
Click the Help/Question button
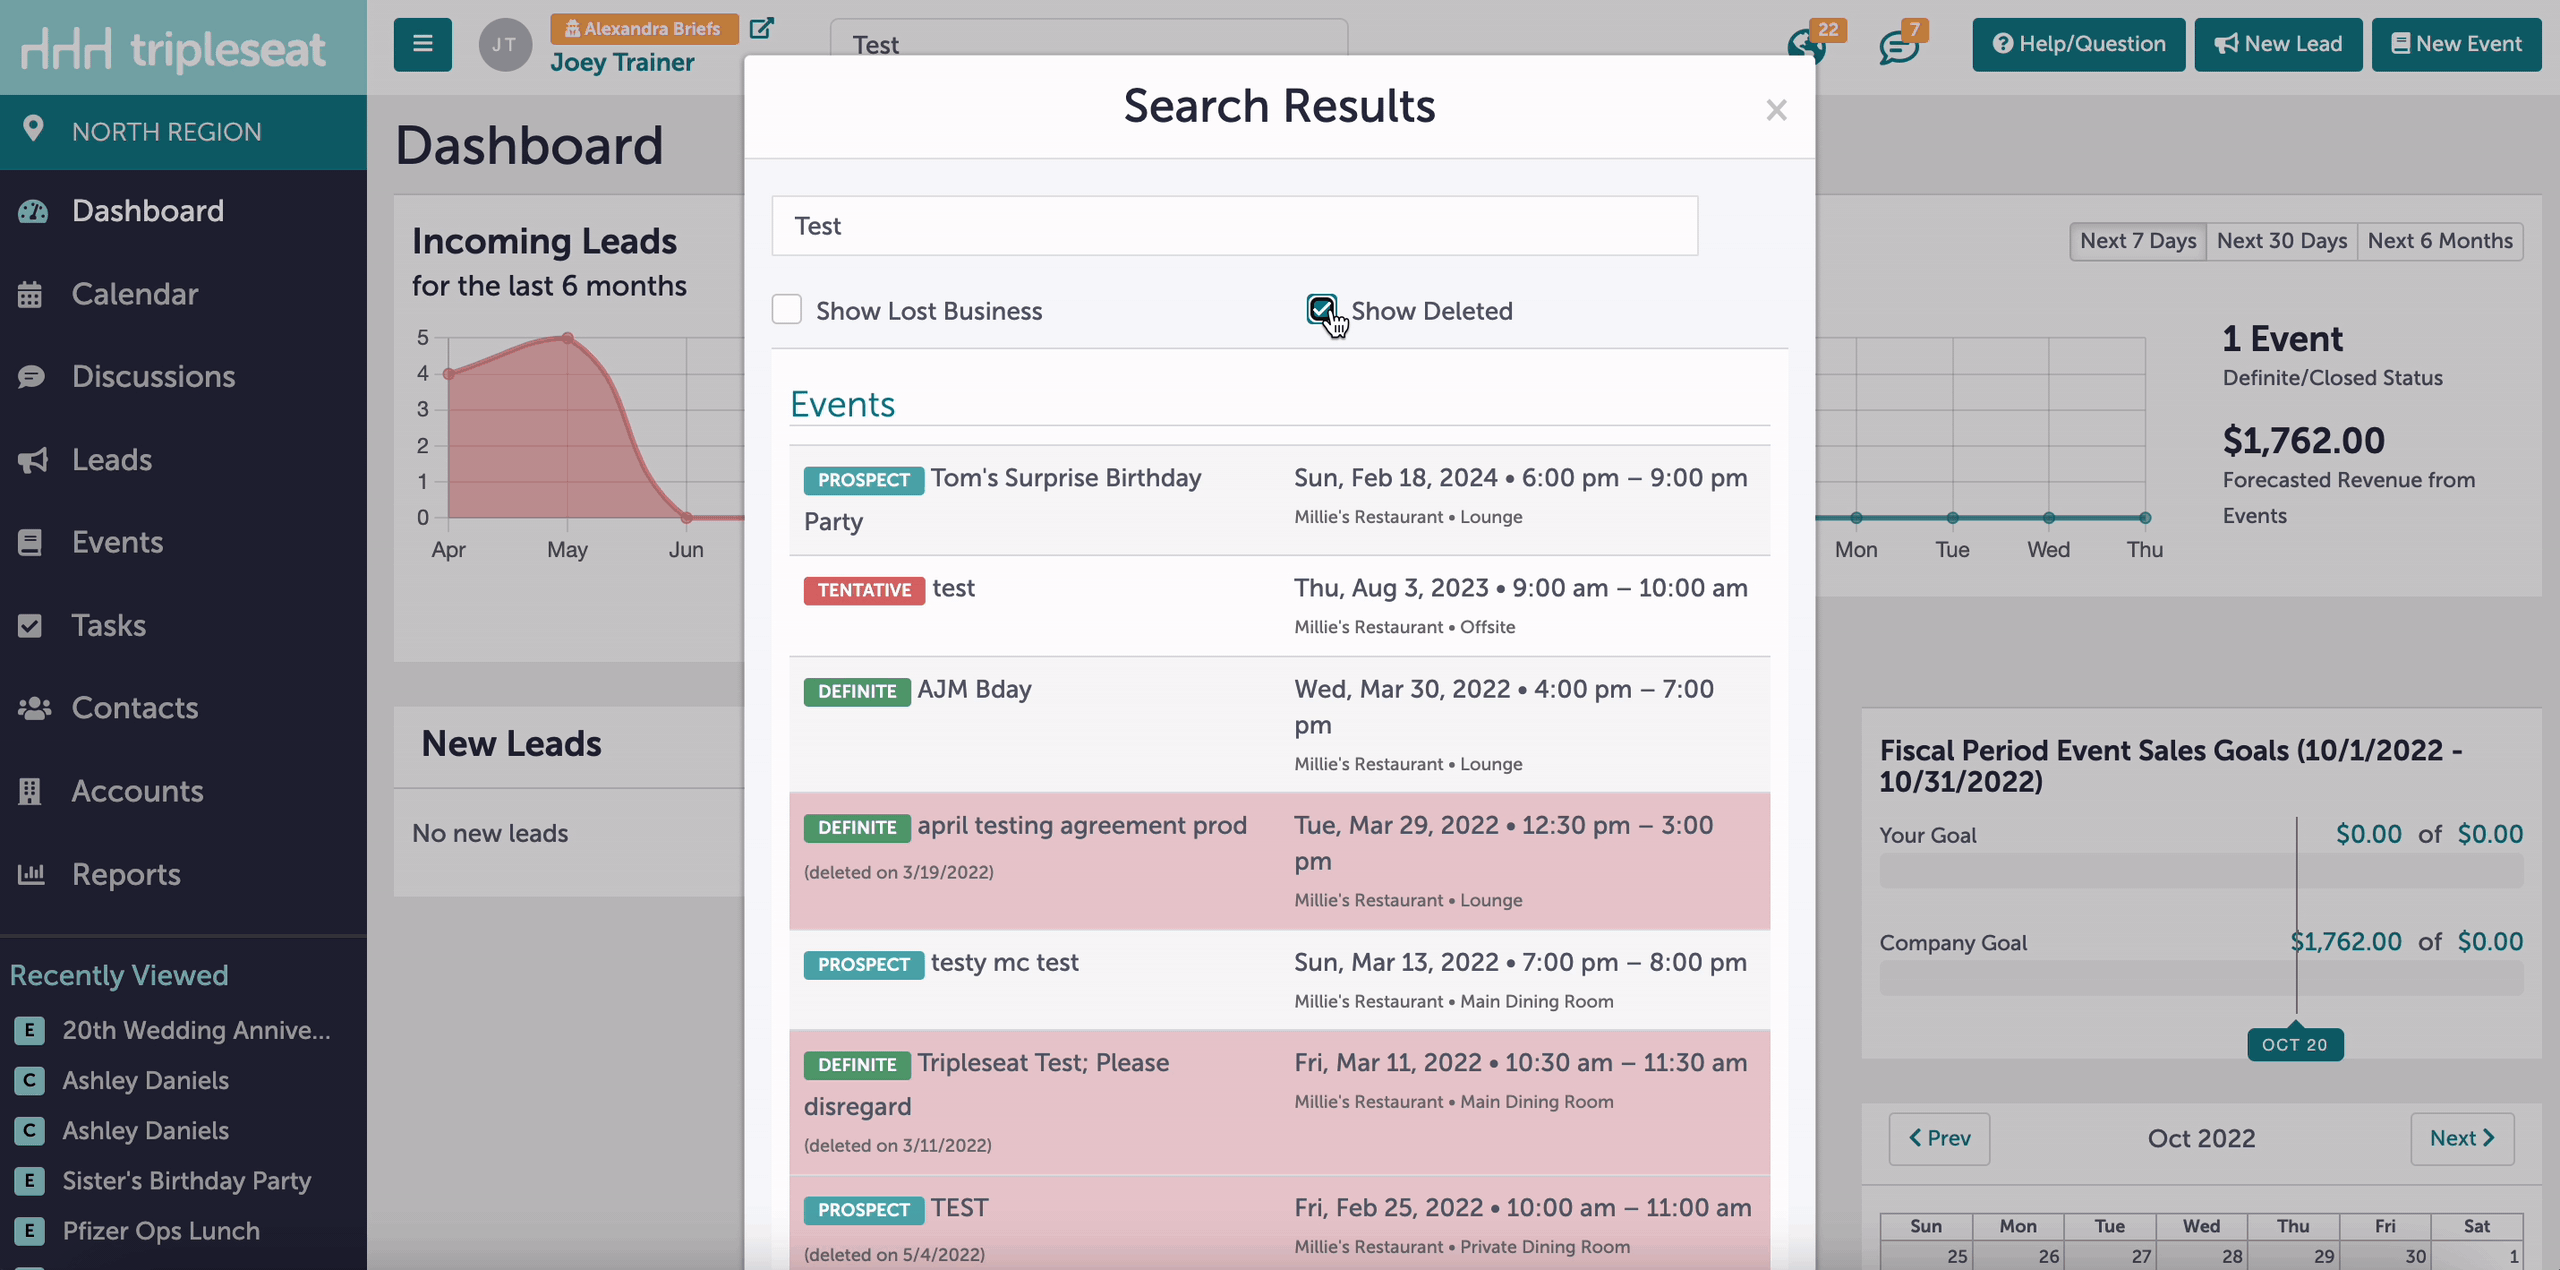coord(2078,44)
